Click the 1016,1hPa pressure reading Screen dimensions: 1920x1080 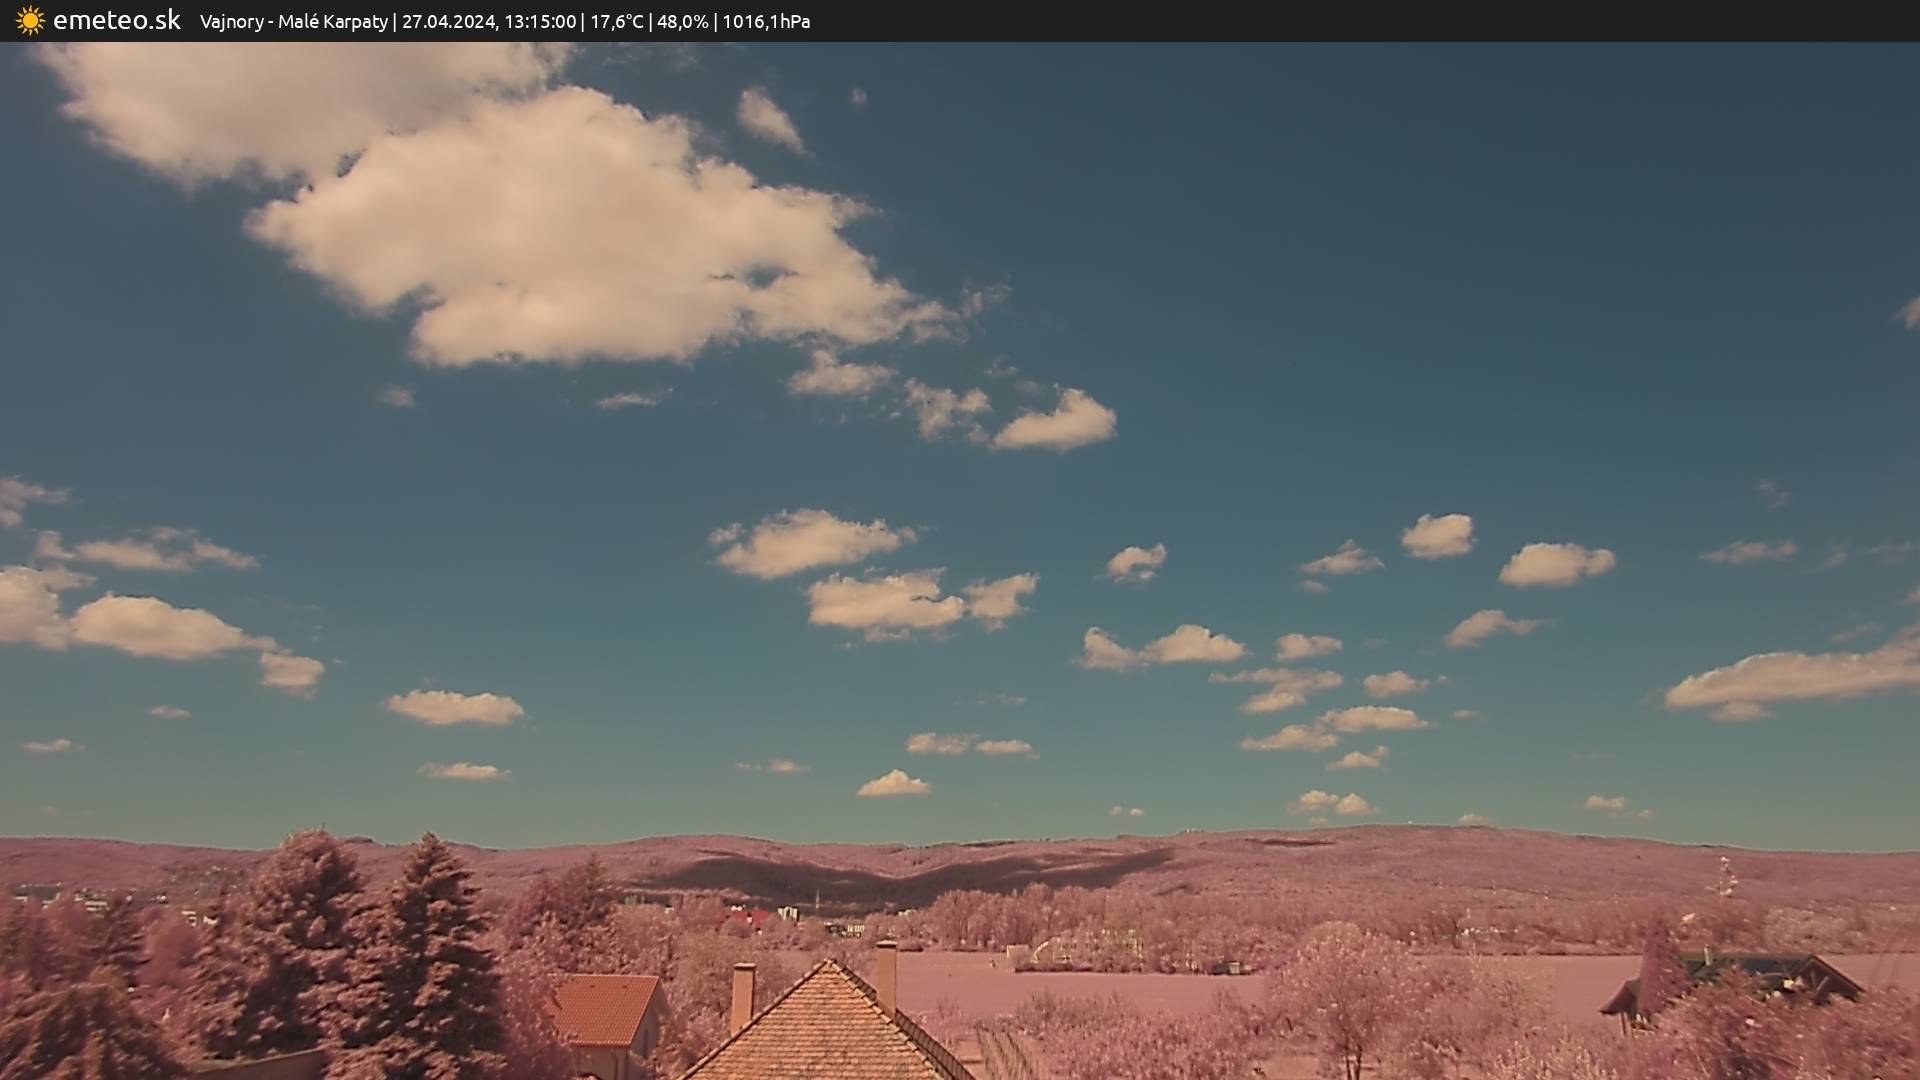point(766,22)
